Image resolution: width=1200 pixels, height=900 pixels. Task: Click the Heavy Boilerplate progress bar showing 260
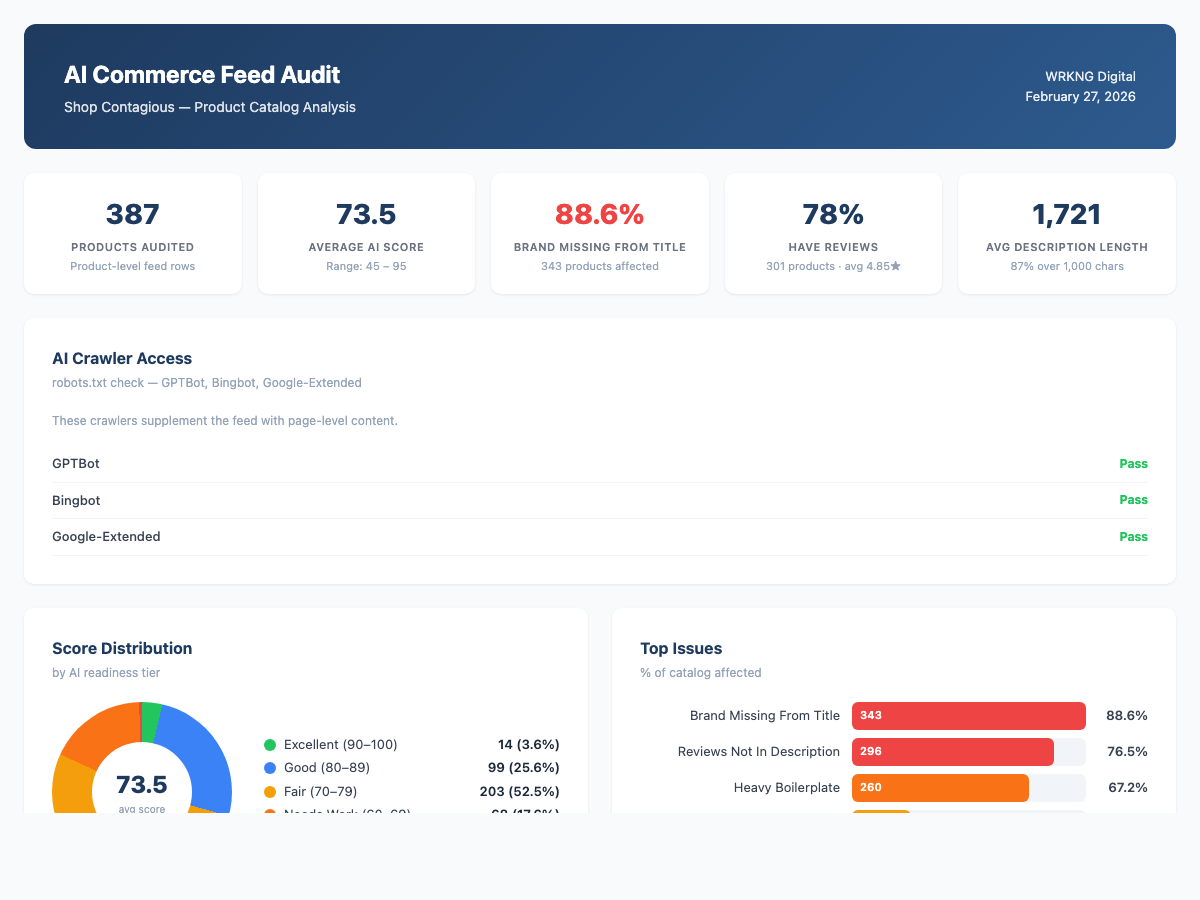pyautogui.click(x=940, y=788)
